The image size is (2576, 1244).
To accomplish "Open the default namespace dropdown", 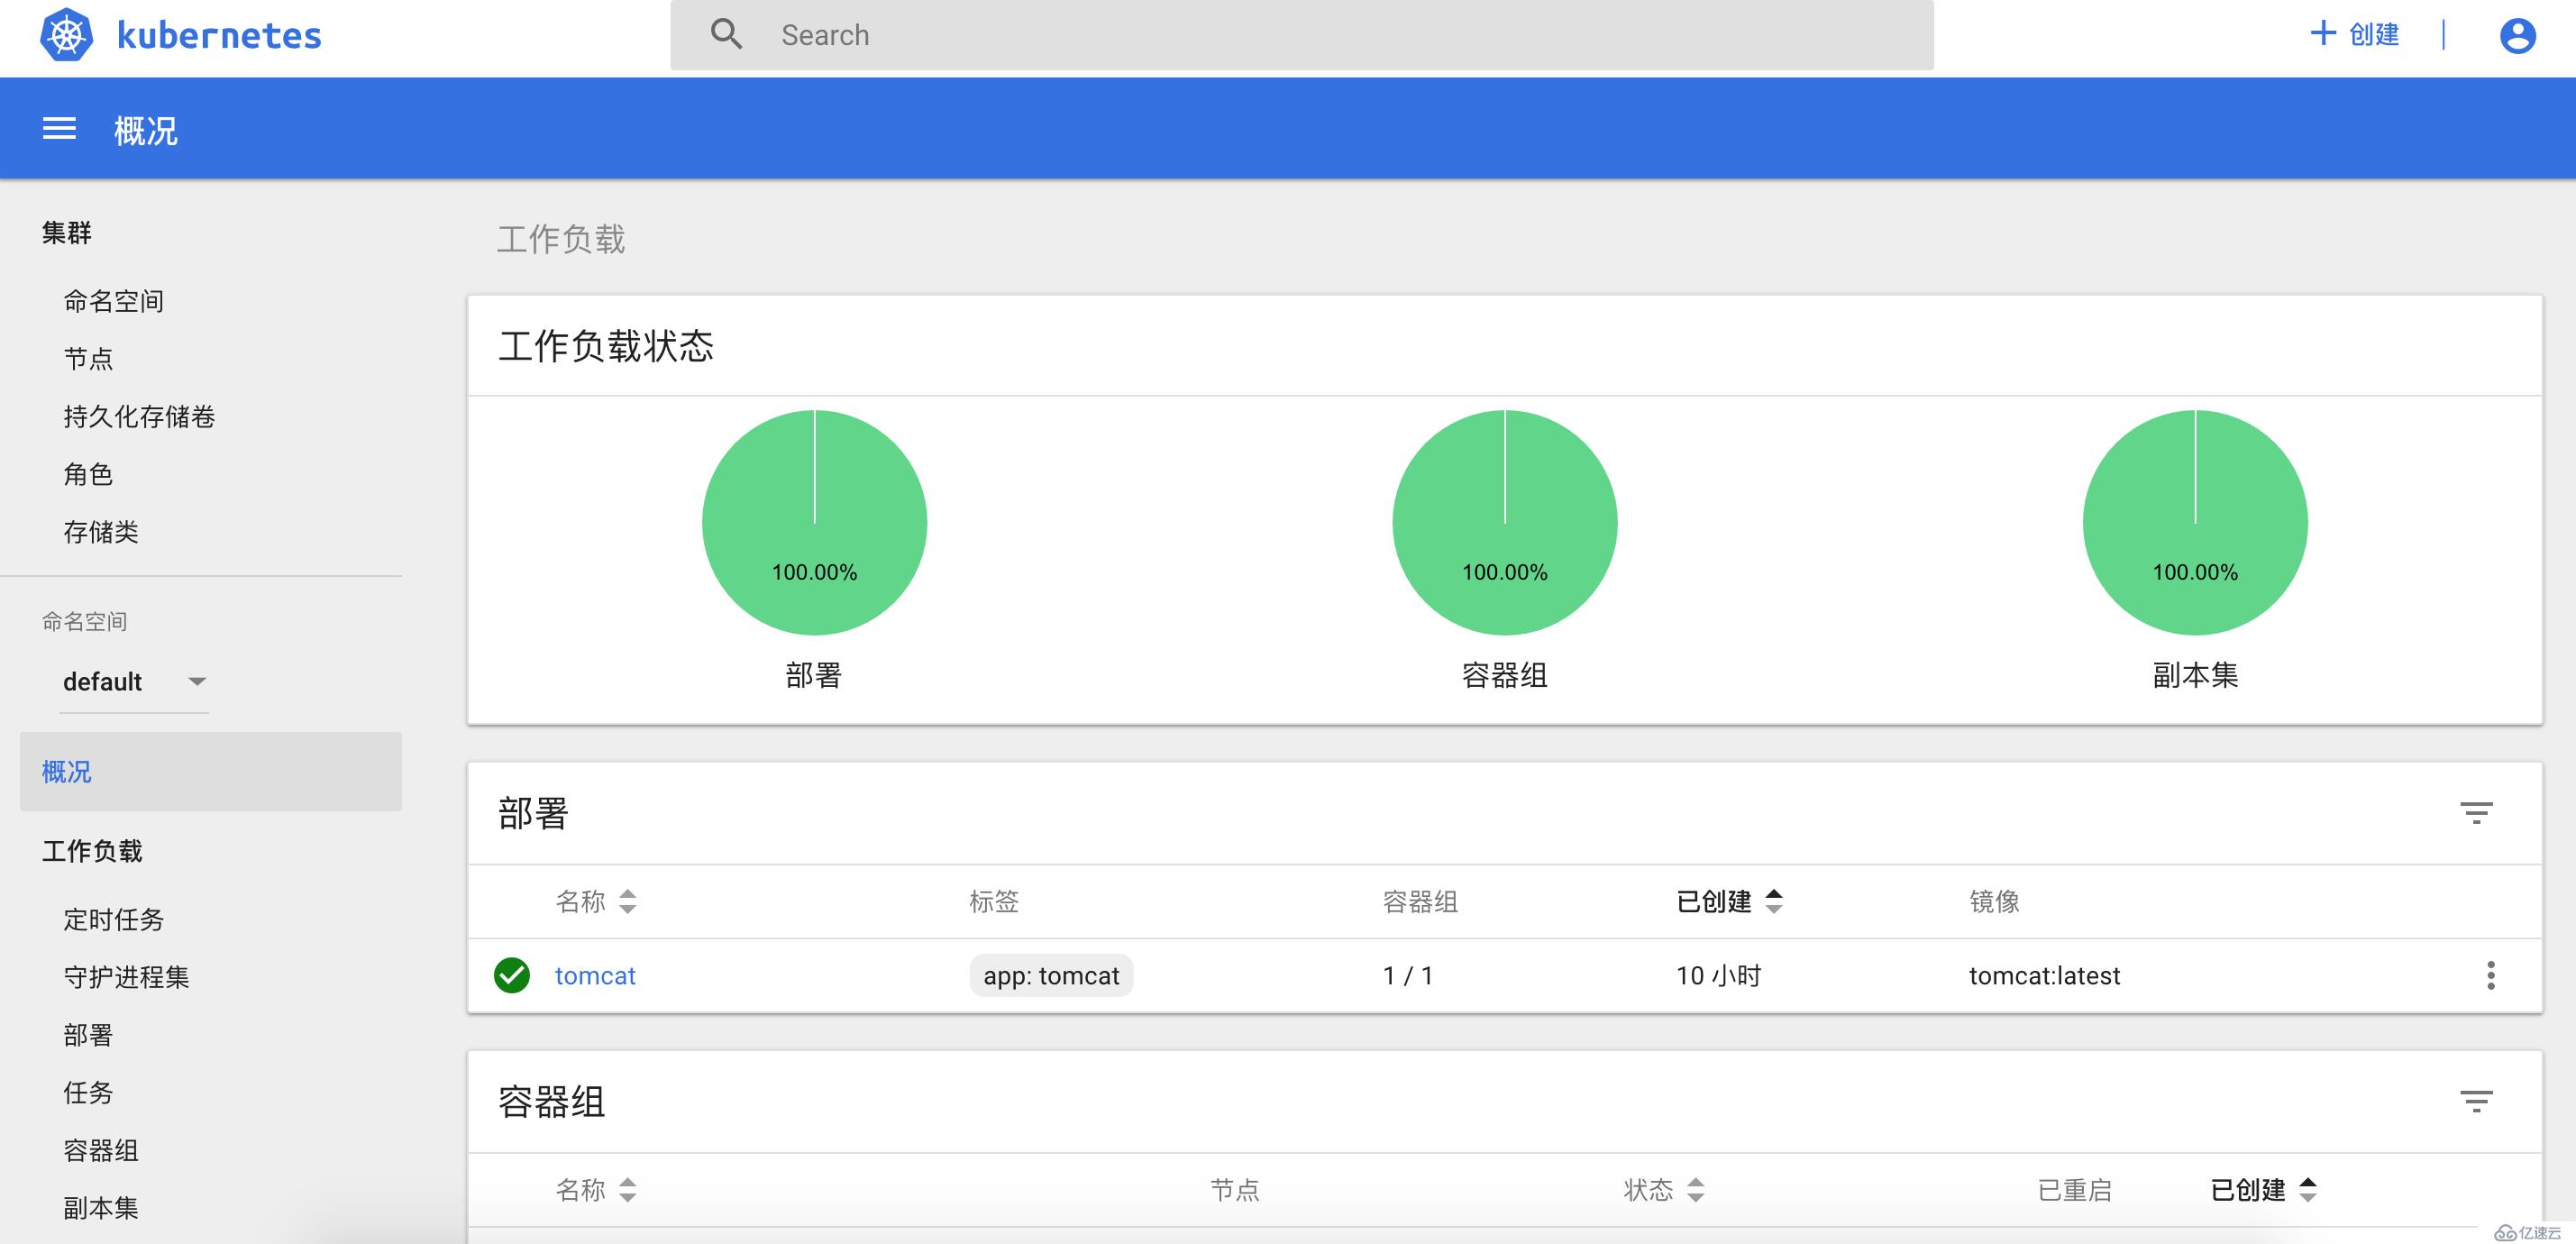I will coord(134,682).
